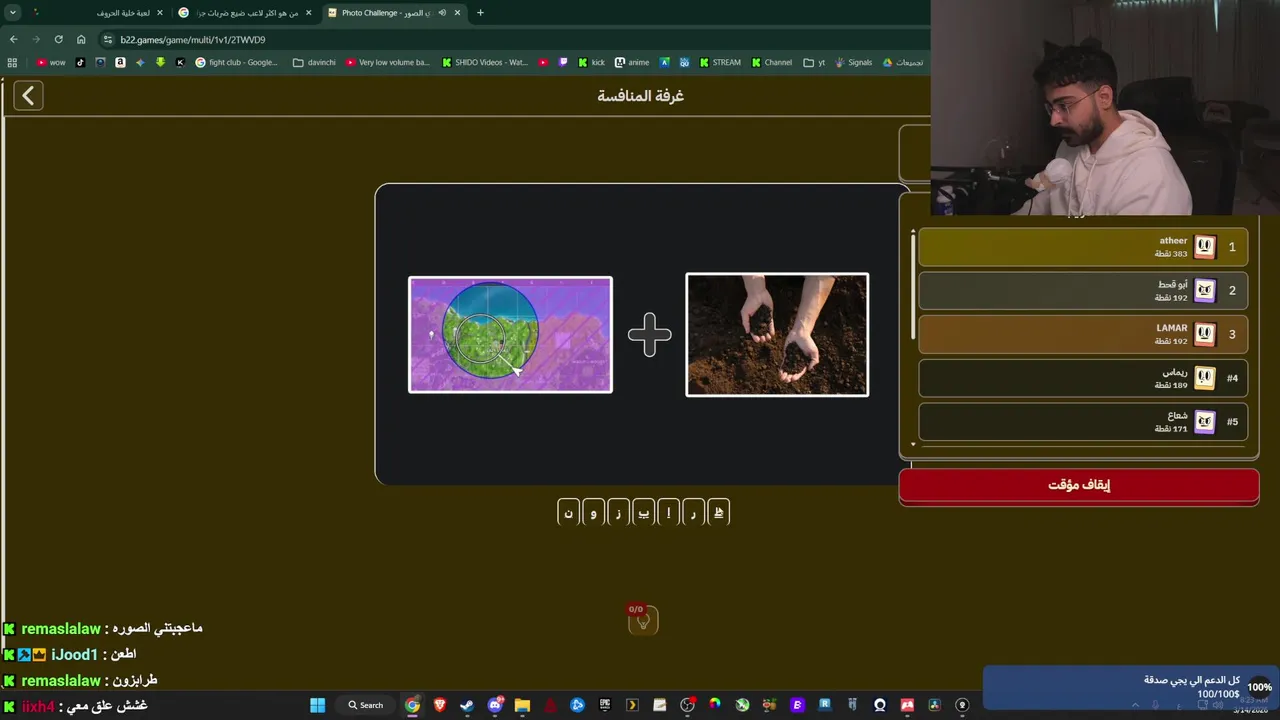1280x720 pixels.
Task: Select the شعاع leaderboard row
Action: pos(1083,422)
